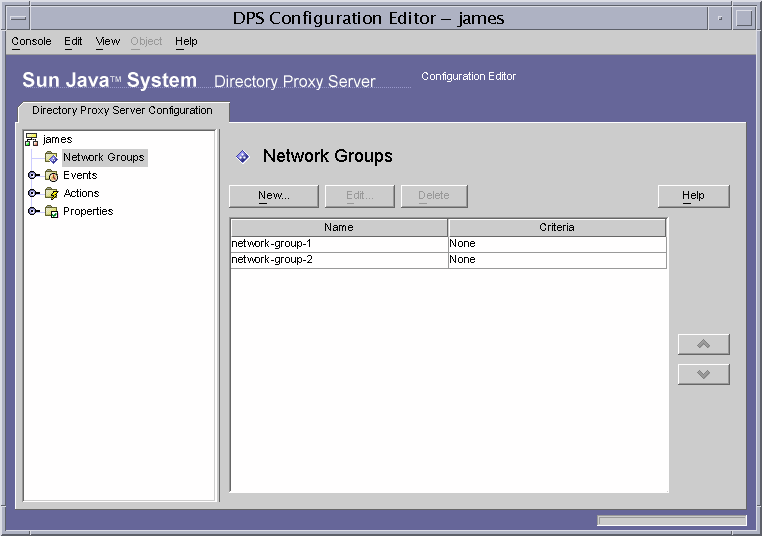This screenshot has height=536, width=762.
Task: Click the Properties checkmark folder icon
Action: pyautogui.click(x=52, y=211)
